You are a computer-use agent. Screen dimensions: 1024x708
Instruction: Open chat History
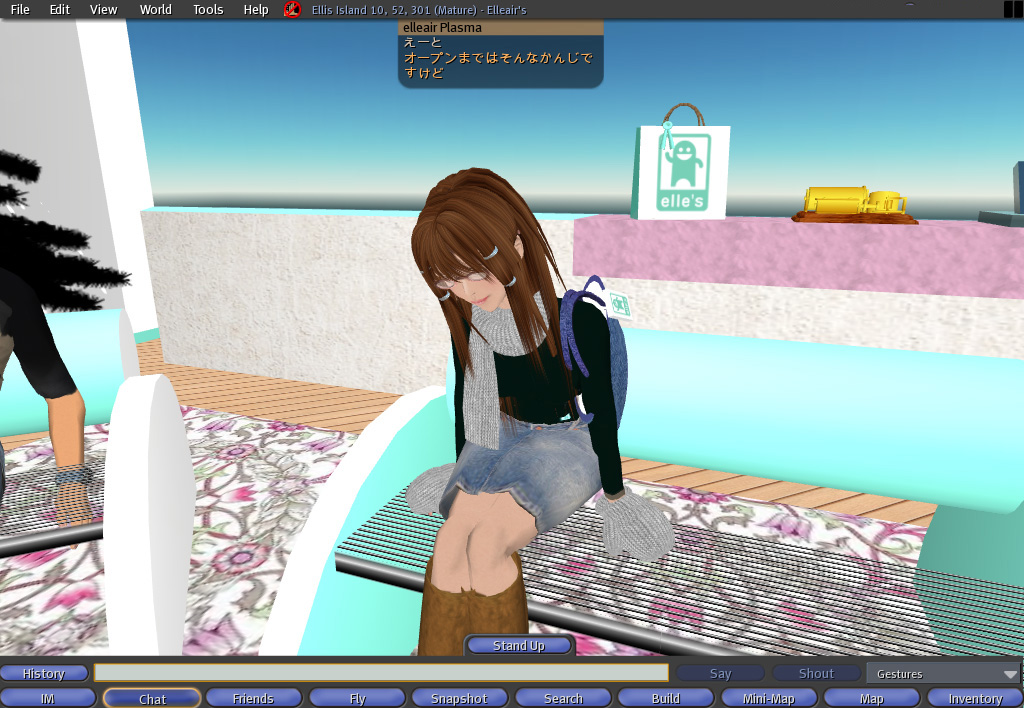click(44, 673)
